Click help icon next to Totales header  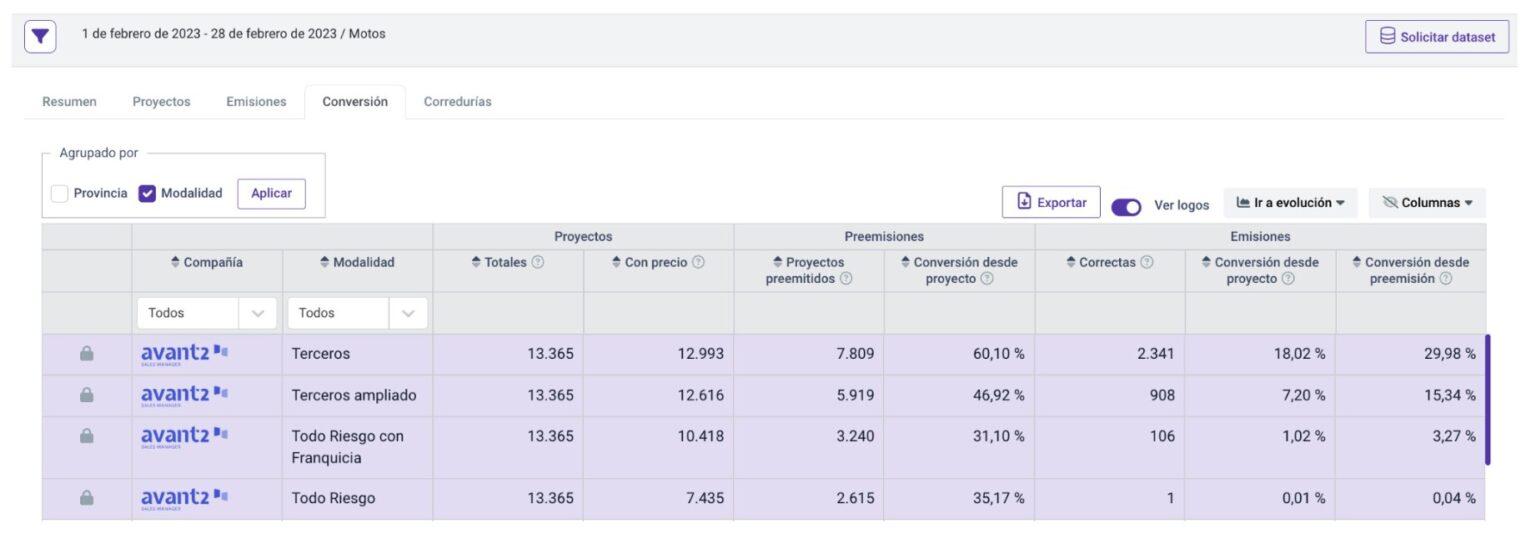(x=537, y=263)
